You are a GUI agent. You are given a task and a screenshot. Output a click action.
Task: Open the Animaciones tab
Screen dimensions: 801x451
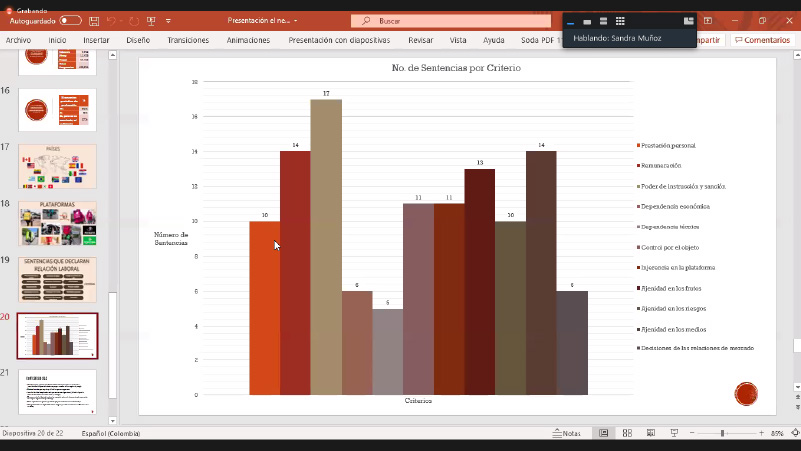(248, 40)
